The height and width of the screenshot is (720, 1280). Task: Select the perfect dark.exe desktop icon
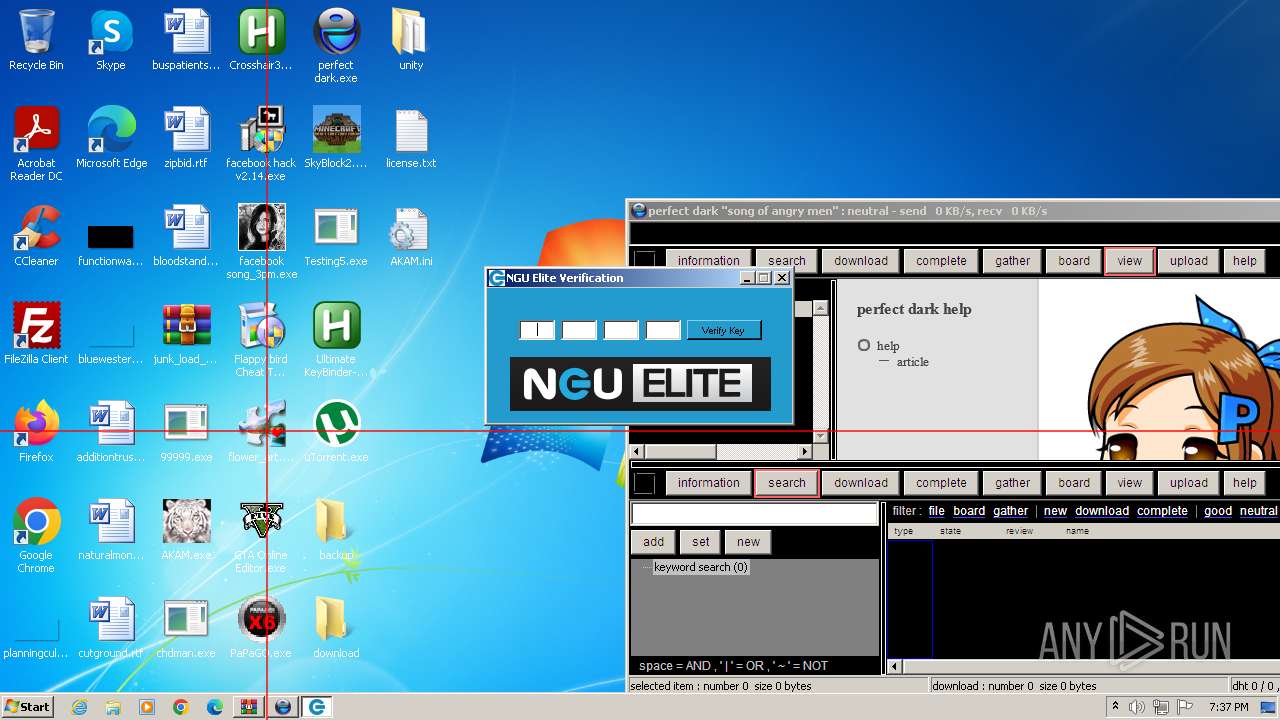click(x=336, y=47)
